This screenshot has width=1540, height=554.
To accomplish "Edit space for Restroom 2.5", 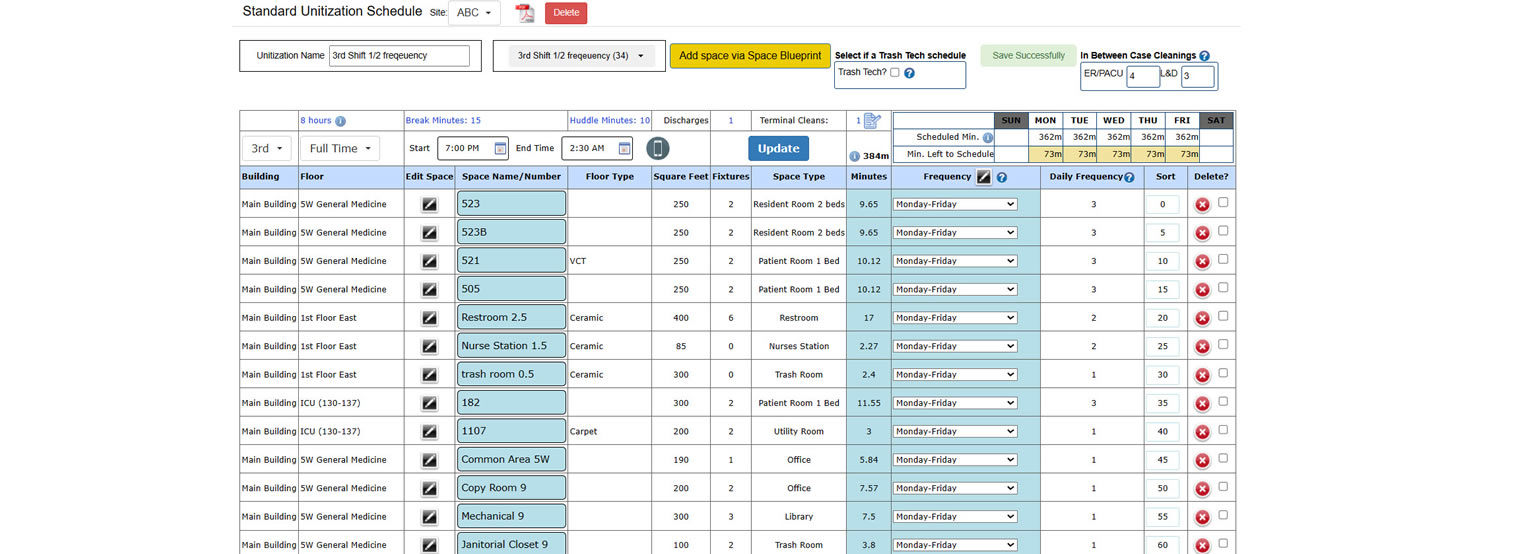I will (x=429, y=318).
